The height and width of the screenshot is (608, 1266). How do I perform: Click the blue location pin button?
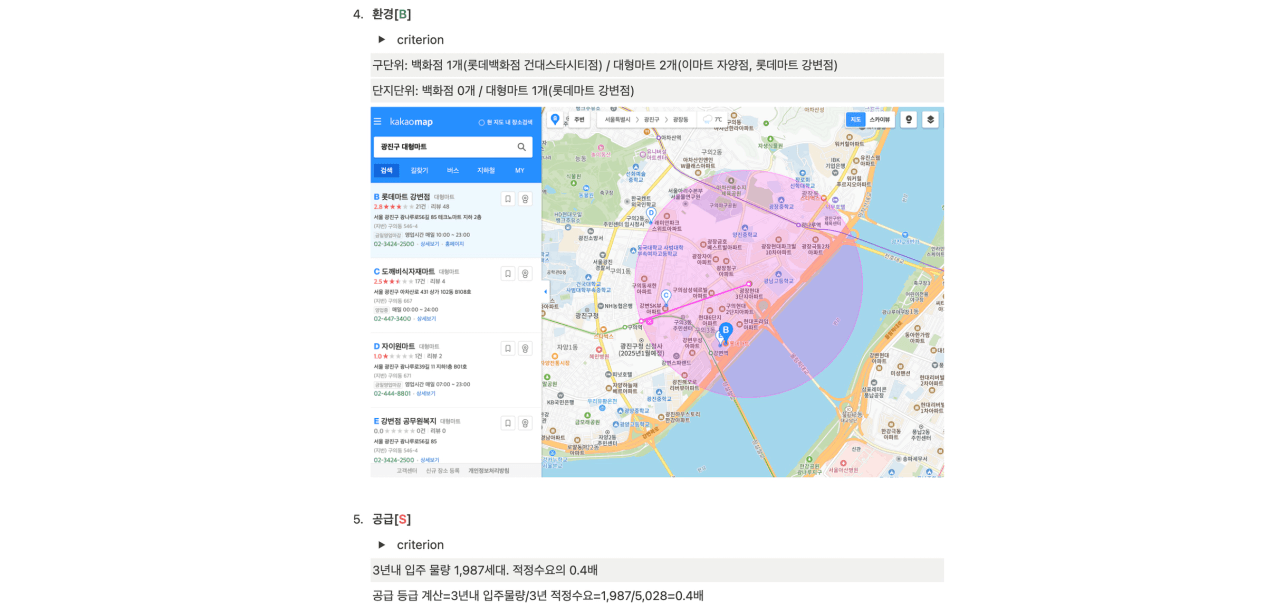(x=555, y=119)
